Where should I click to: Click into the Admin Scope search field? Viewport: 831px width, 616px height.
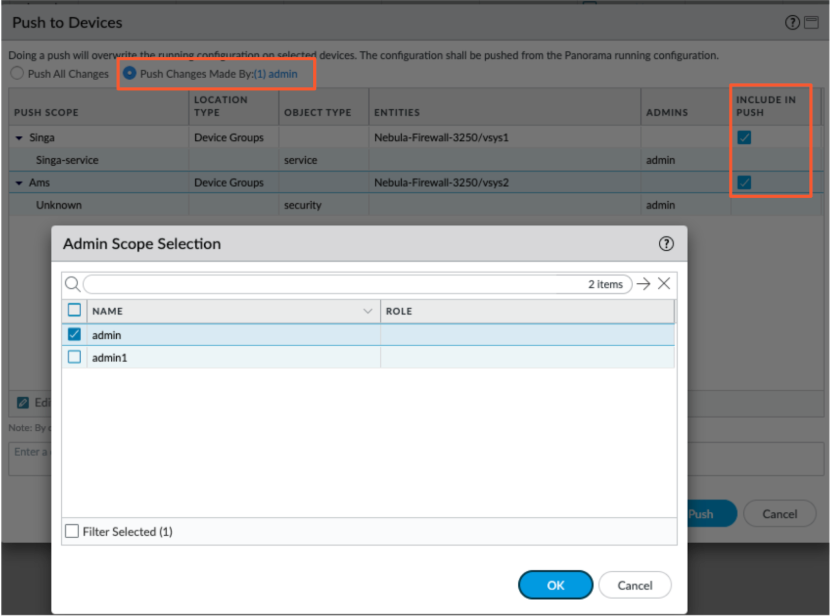pos(330,284)
